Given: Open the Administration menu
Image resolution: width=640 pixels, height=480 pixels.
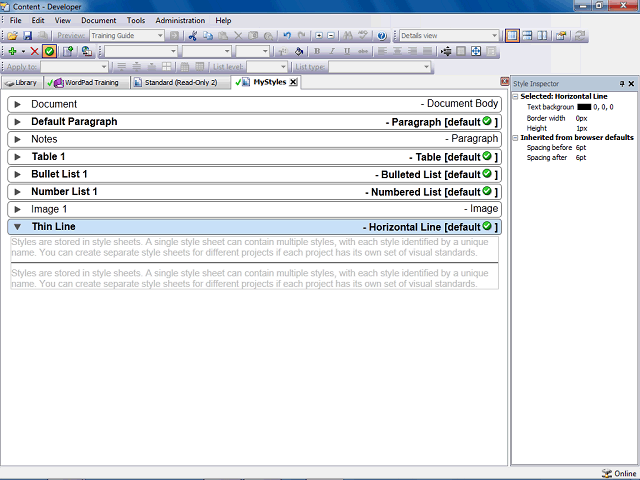Looking at the screenshot, I should [x=180, y=20].
